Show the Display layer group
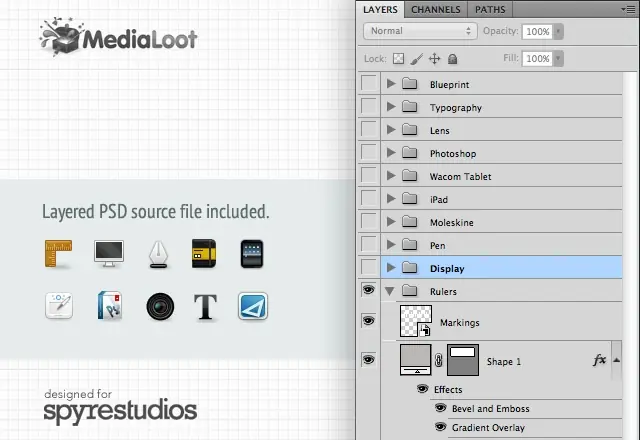The height and width of the screenshot is (440, 640). tap(369, 267)
